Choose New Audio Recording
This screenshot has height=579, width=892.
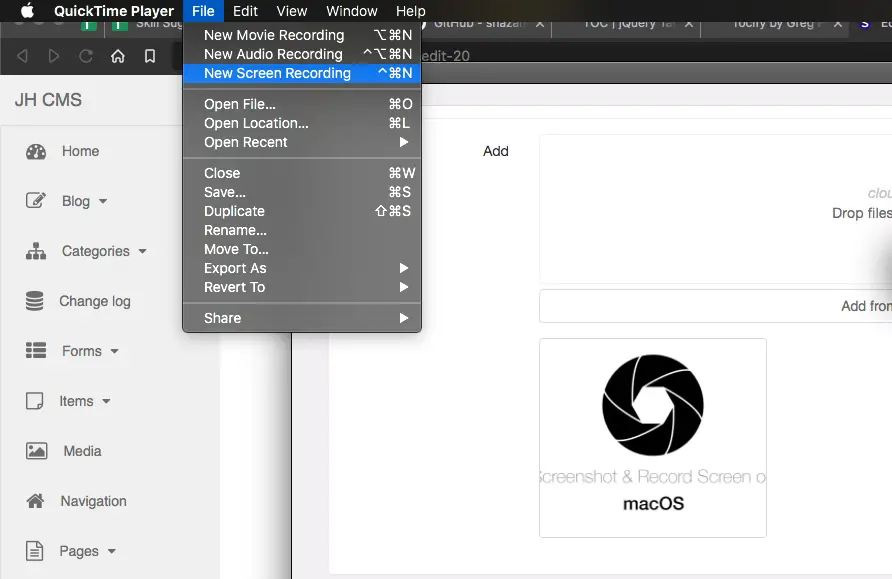coord(302,54)
